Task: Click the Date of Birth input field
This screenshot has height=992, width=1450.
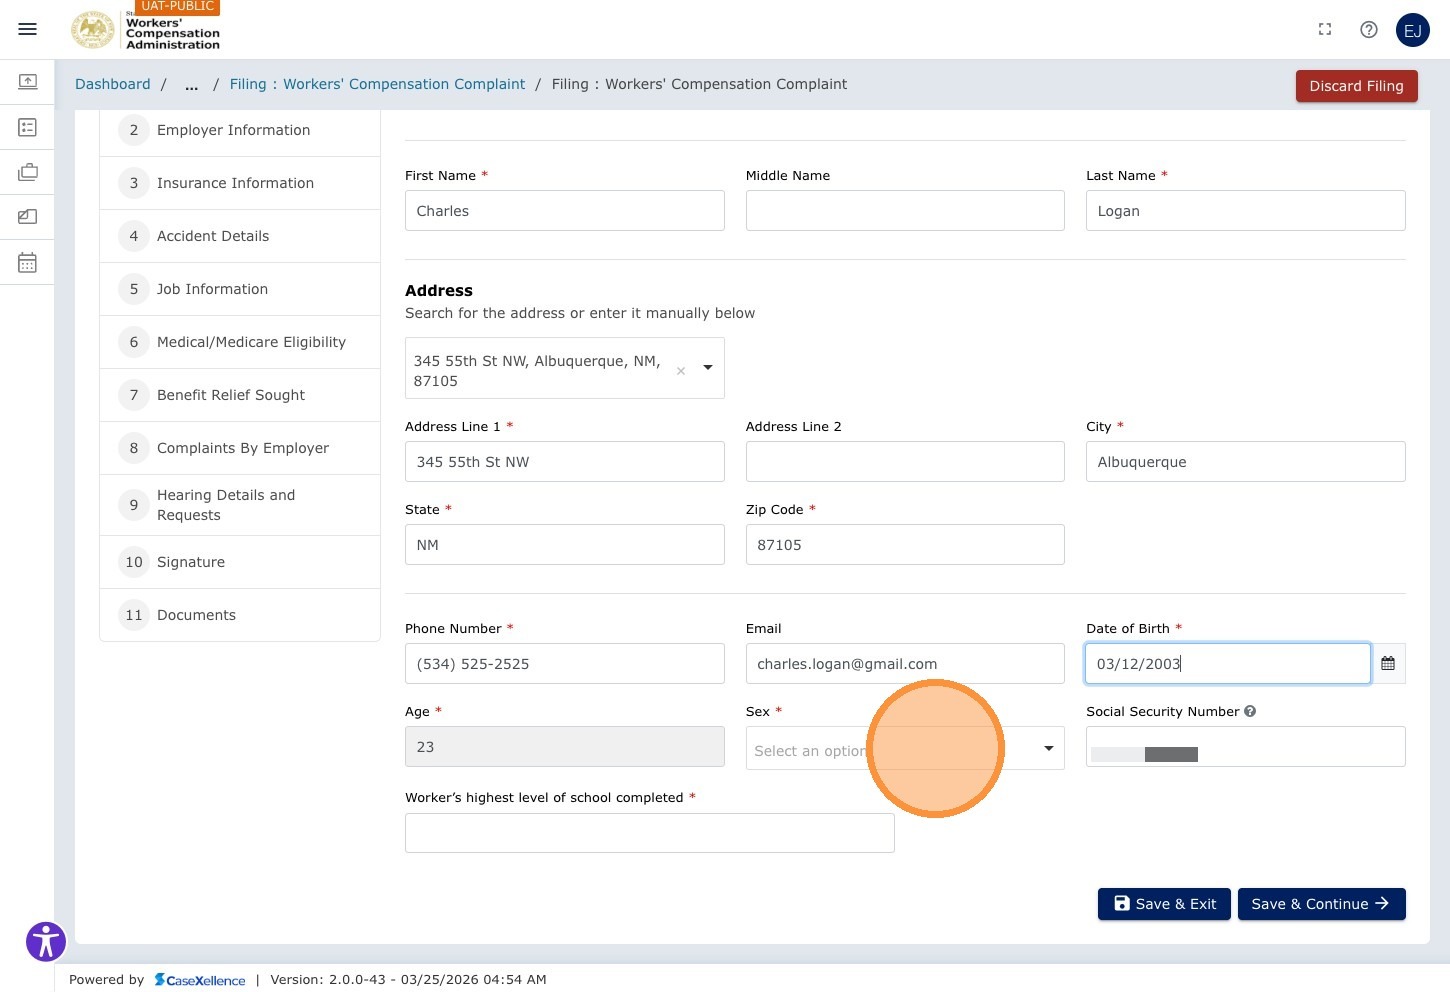Action: (x=1228, y=664)
